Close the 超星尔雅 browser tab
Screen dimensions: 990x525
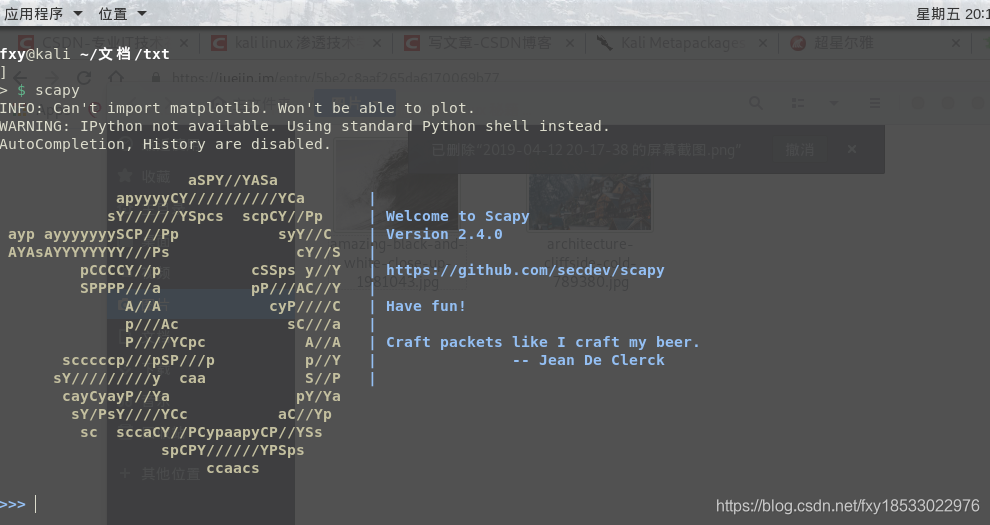(956, 43)
